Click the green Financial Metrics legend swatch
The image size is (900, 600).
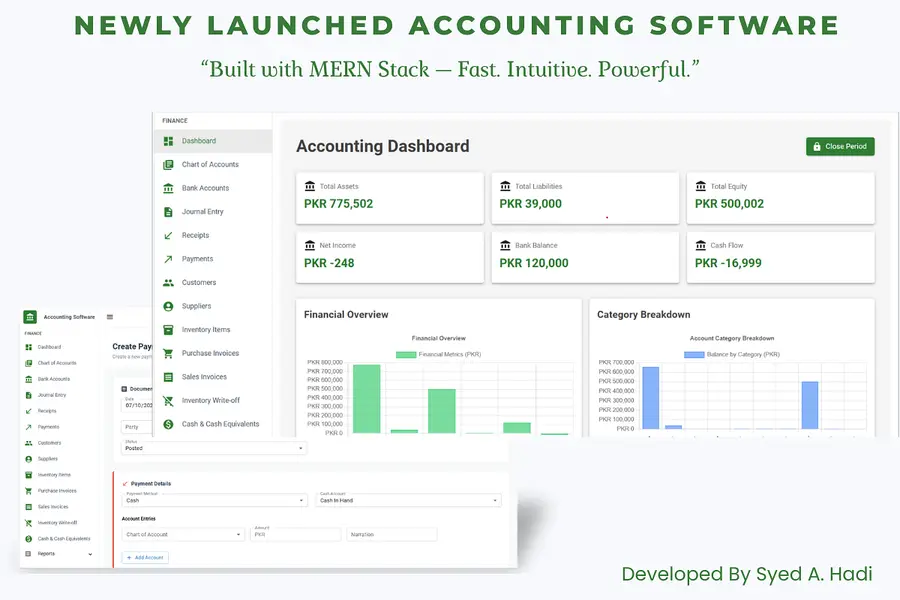(405, 355)
